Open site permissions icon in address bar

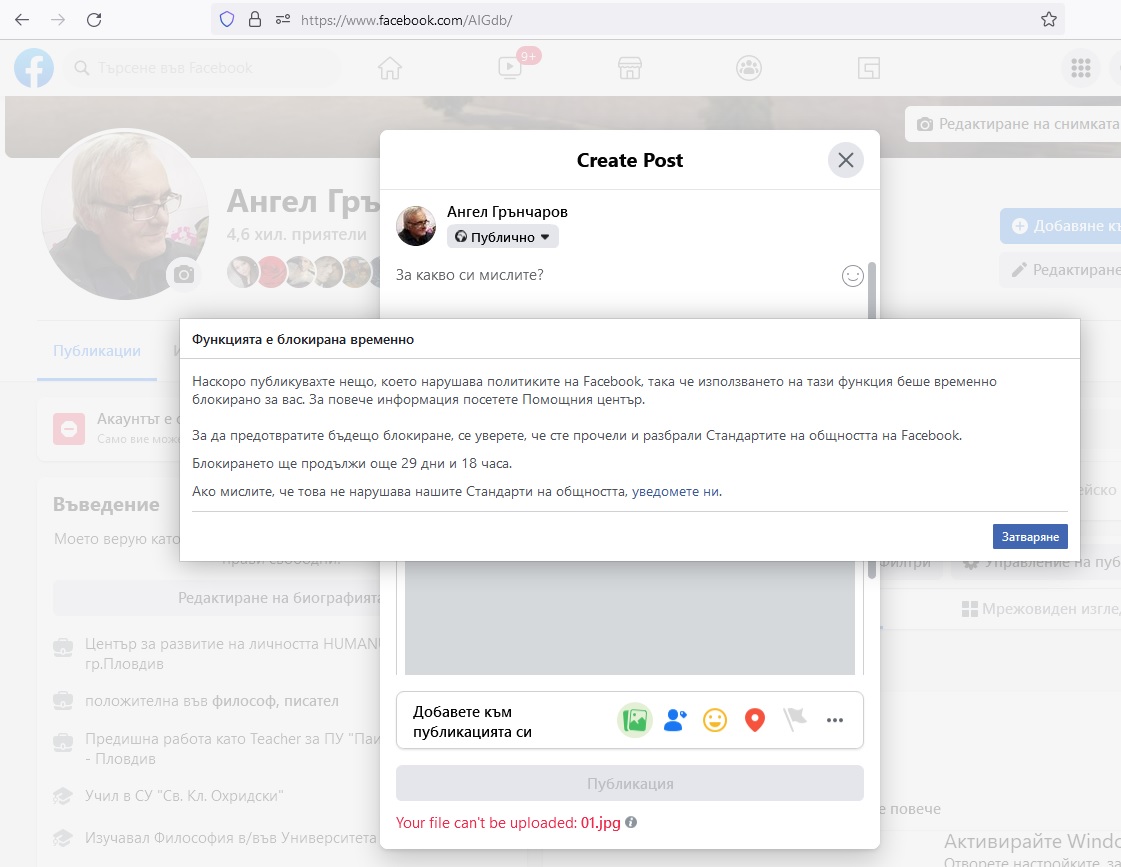pos(282,20)
